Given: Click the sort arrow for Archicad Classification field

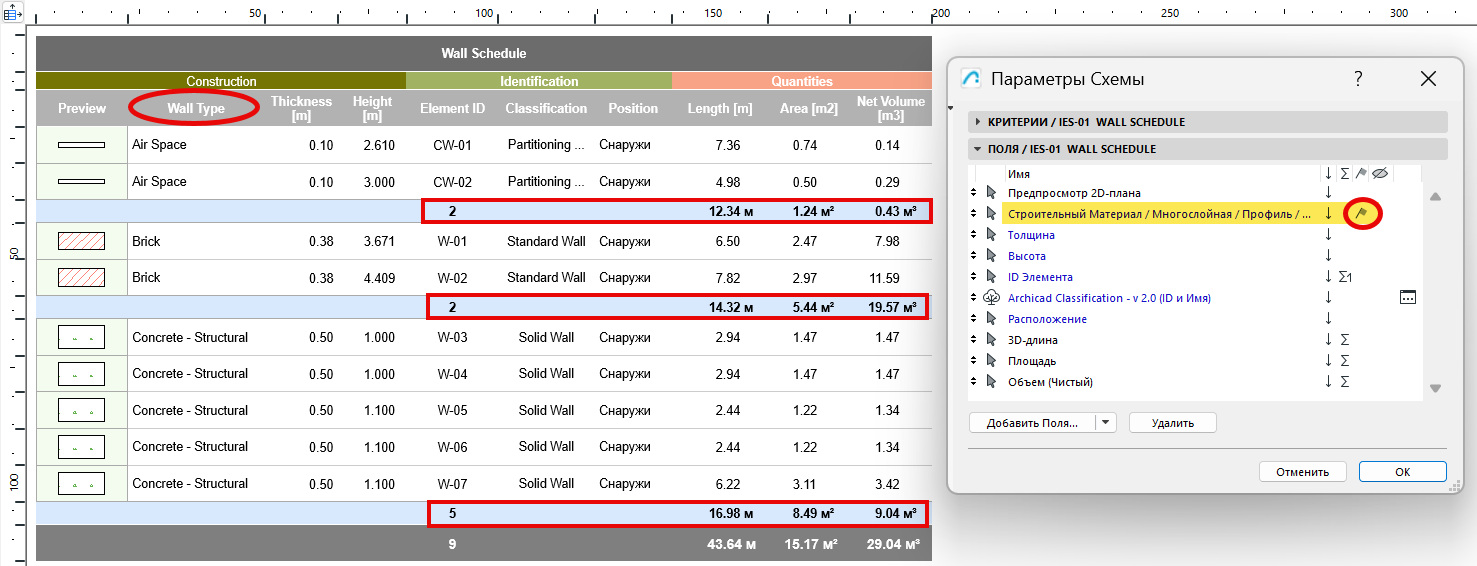Looking at the screenshot, I should click(x=1329, y=297).
